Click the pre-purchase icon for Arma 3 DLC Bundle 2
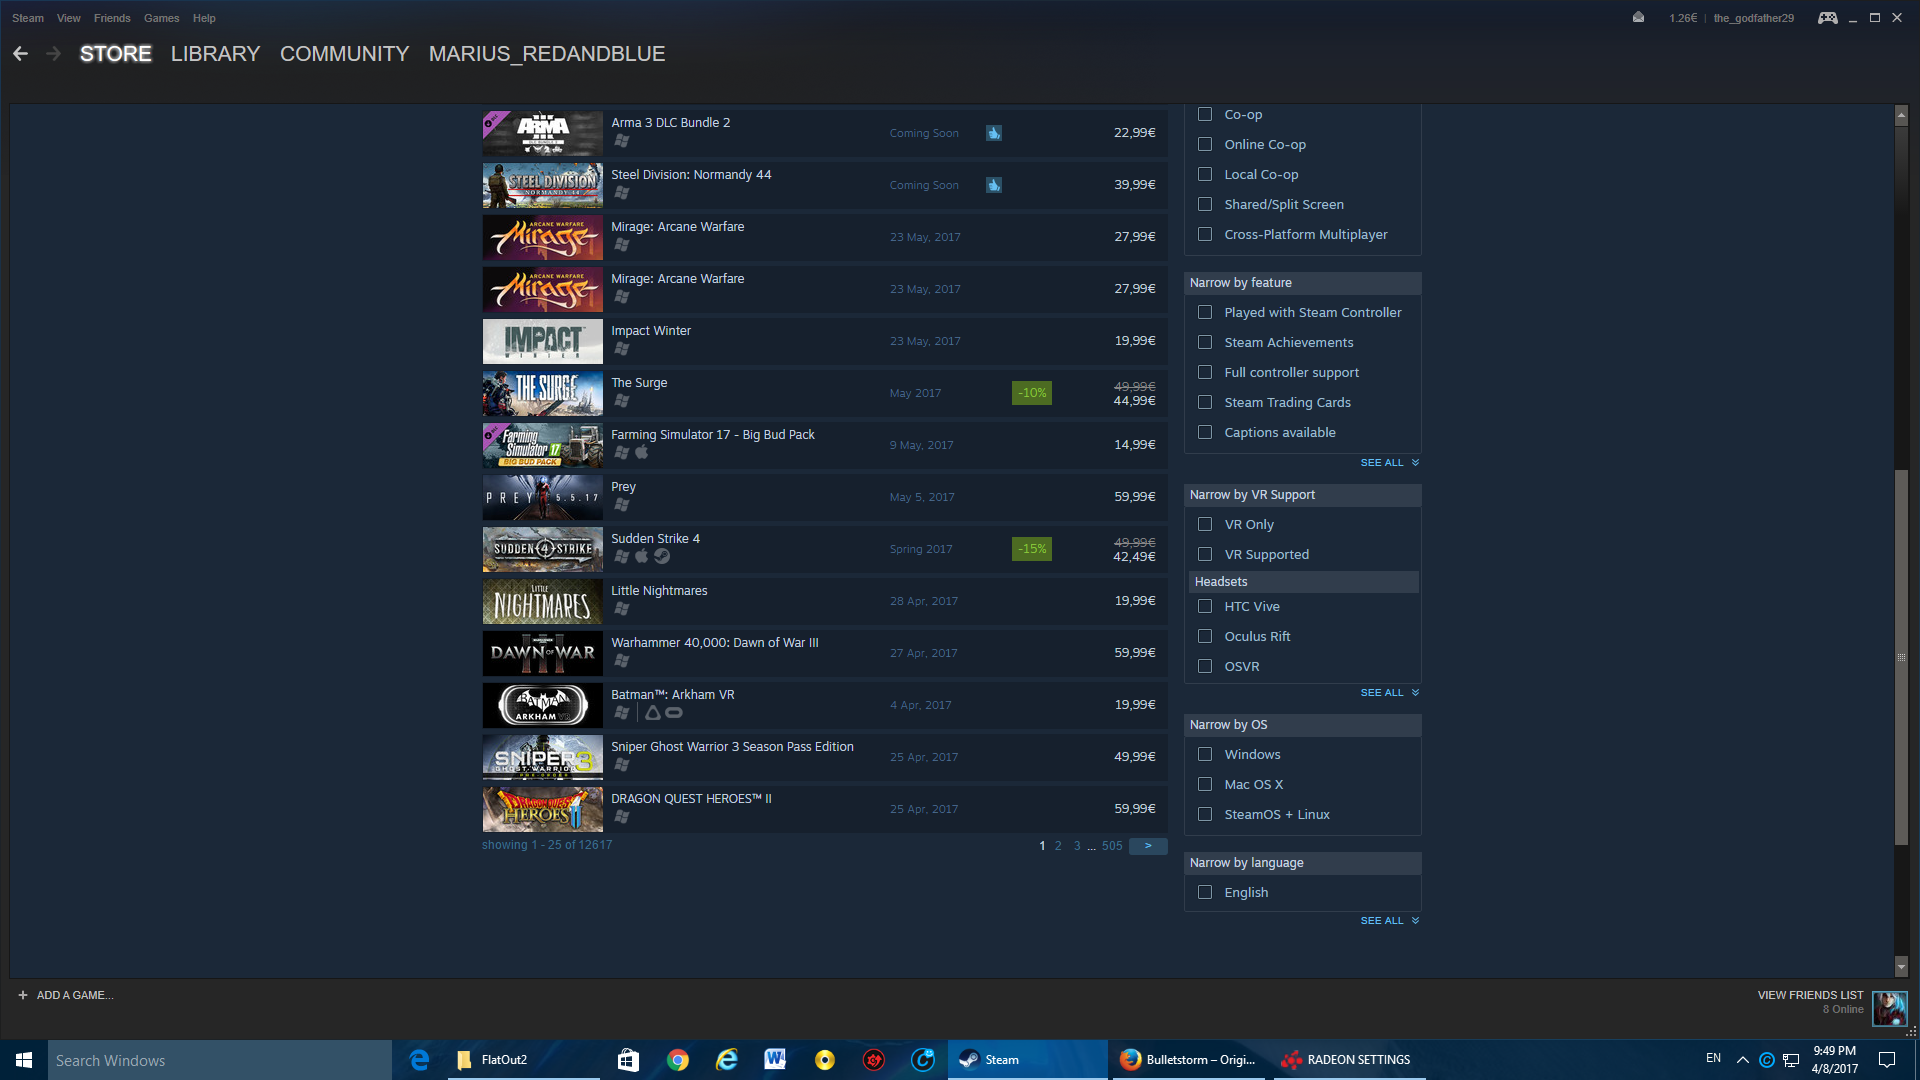 pyautogui.click(x=993, y=133)
